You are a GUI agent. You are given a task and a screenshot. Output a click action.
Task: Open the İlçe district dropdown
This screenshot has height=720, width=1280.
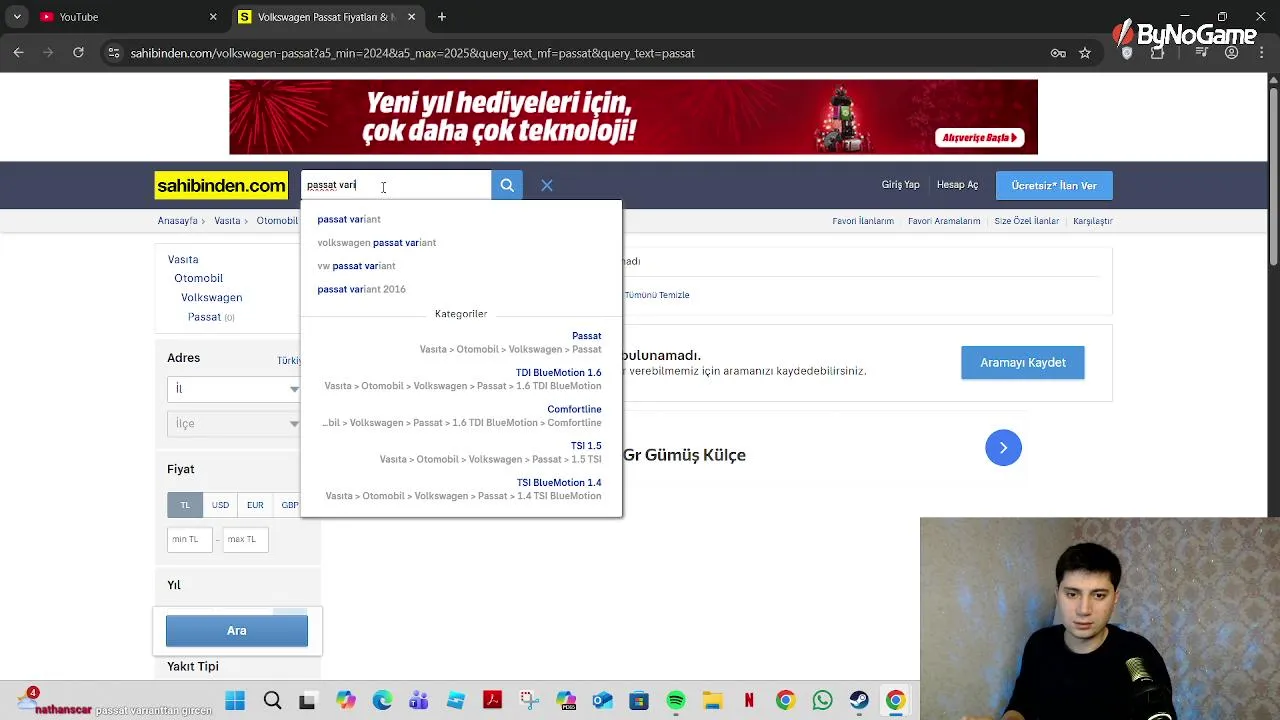pyautogui.click(x=235, y=423)
